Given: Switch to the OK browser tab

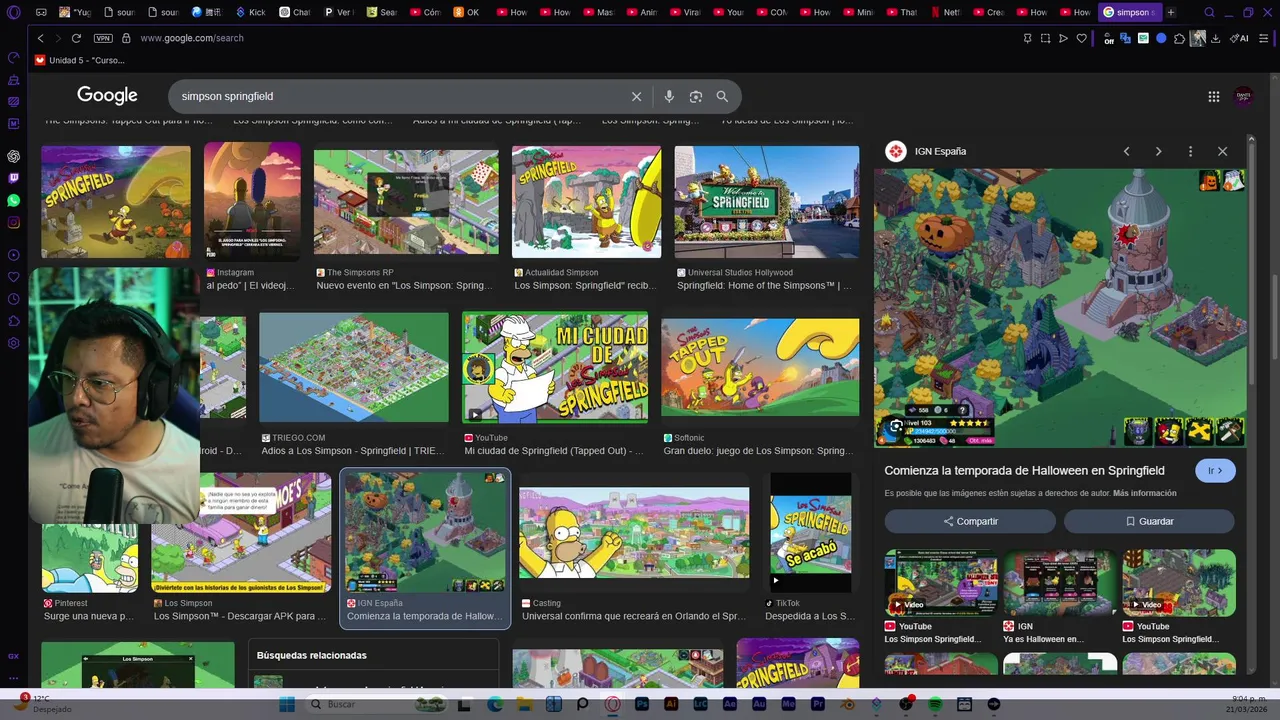Looking at the screenshot, I should pyautogui.click(x=466, y=12).
